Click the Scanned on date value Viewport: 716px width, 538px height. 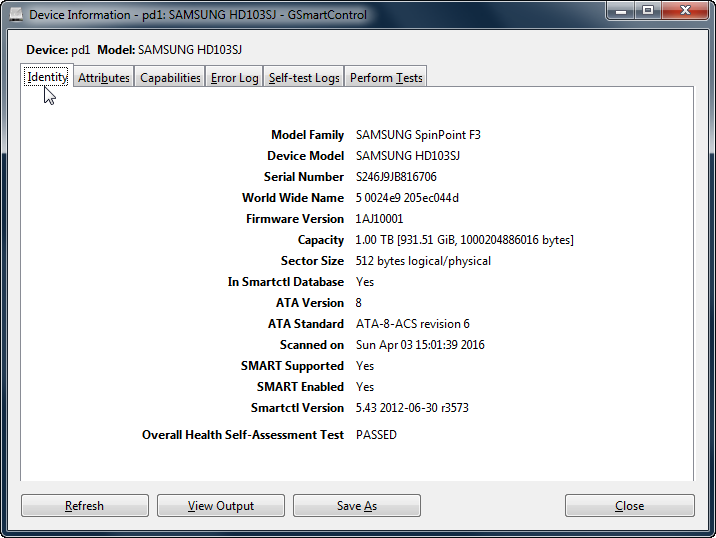(420, 345)
